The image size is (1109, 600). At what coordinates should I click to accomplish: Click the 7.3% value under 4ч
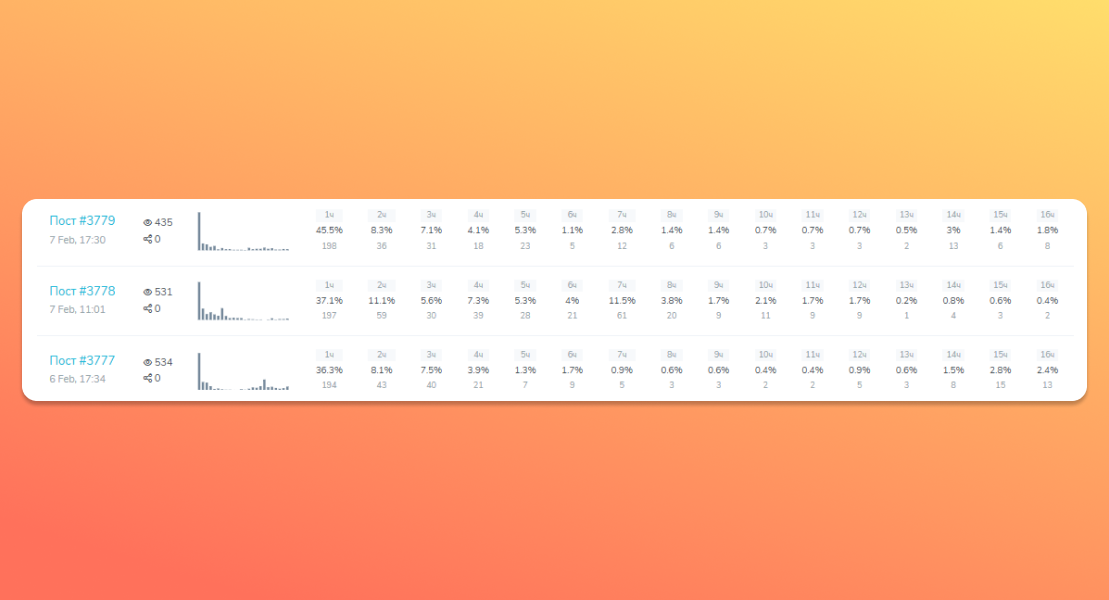(478, 301)
